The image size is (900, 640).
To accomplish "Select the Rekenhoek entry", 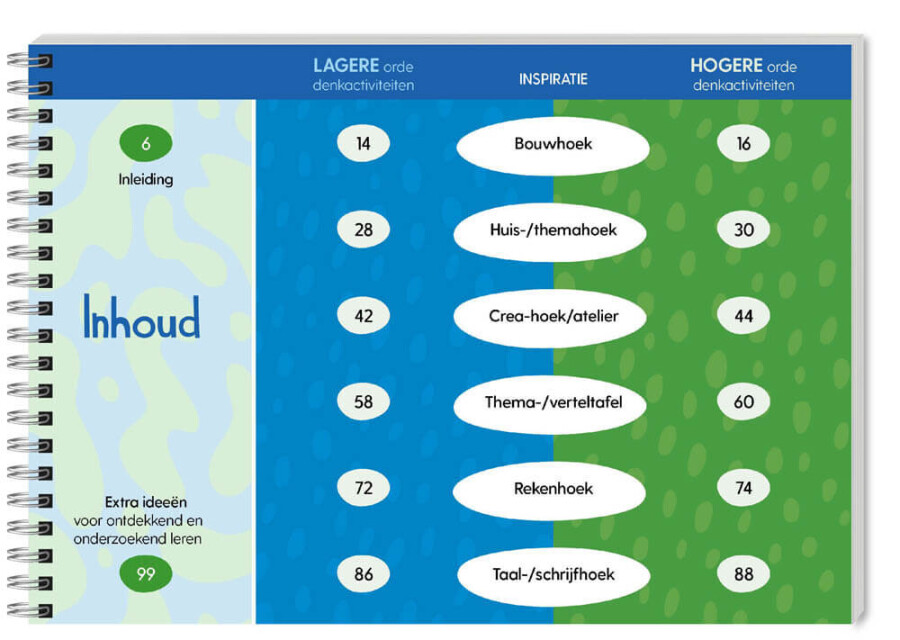I will (x=552, y=489).
